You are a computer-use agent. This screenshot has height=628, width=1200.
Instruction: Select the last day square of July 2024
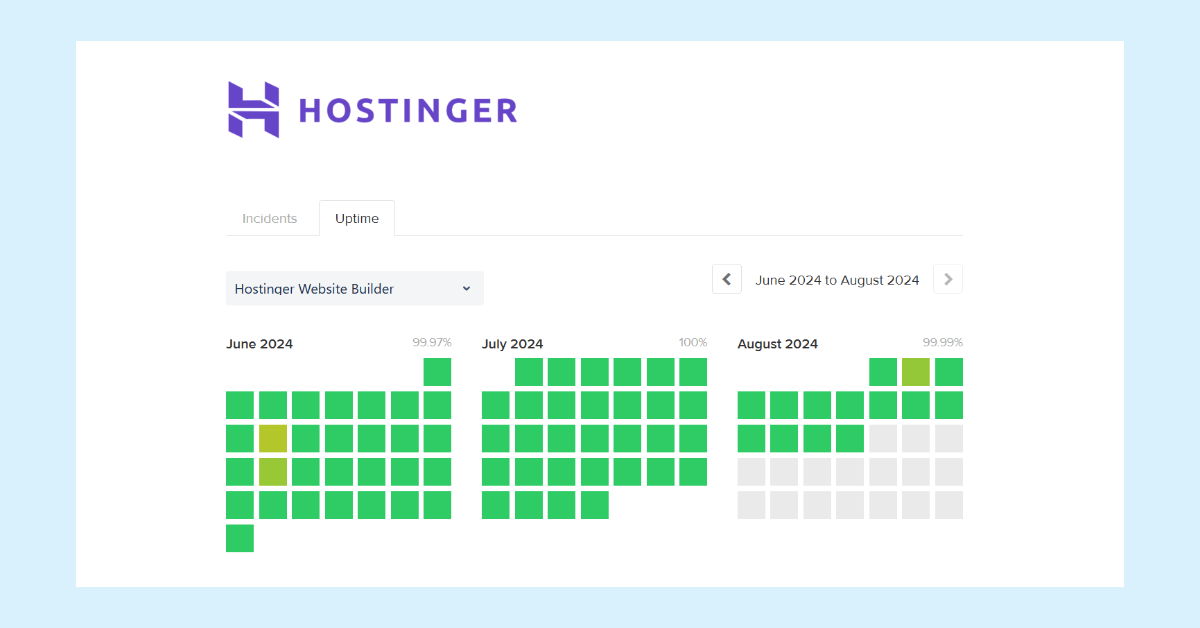[x=595, y=505]
